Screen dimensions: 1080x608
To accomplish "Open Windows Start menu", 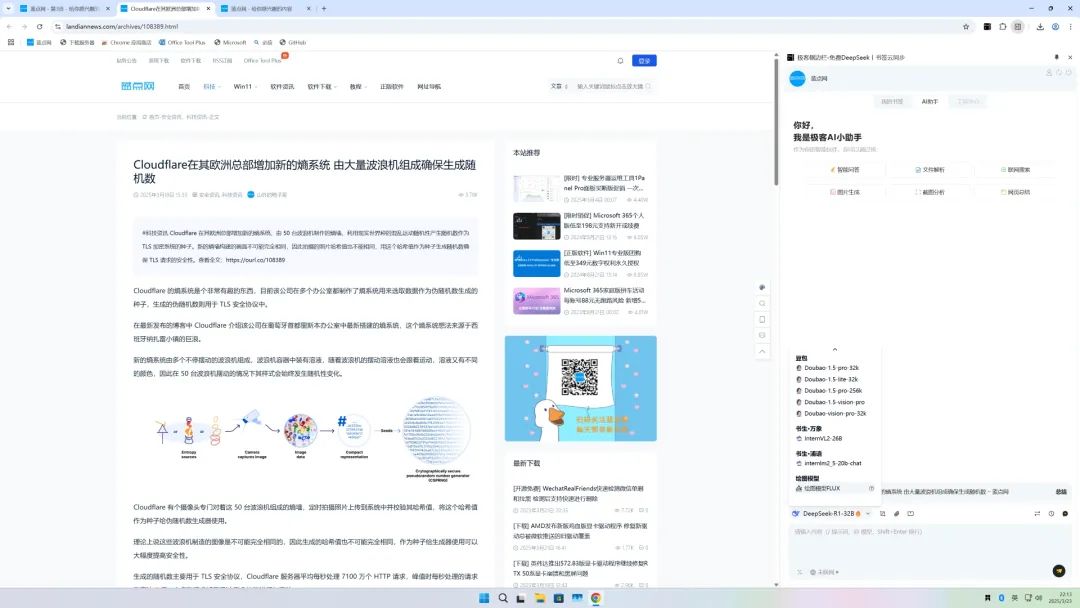I will (x=484, y=598).
